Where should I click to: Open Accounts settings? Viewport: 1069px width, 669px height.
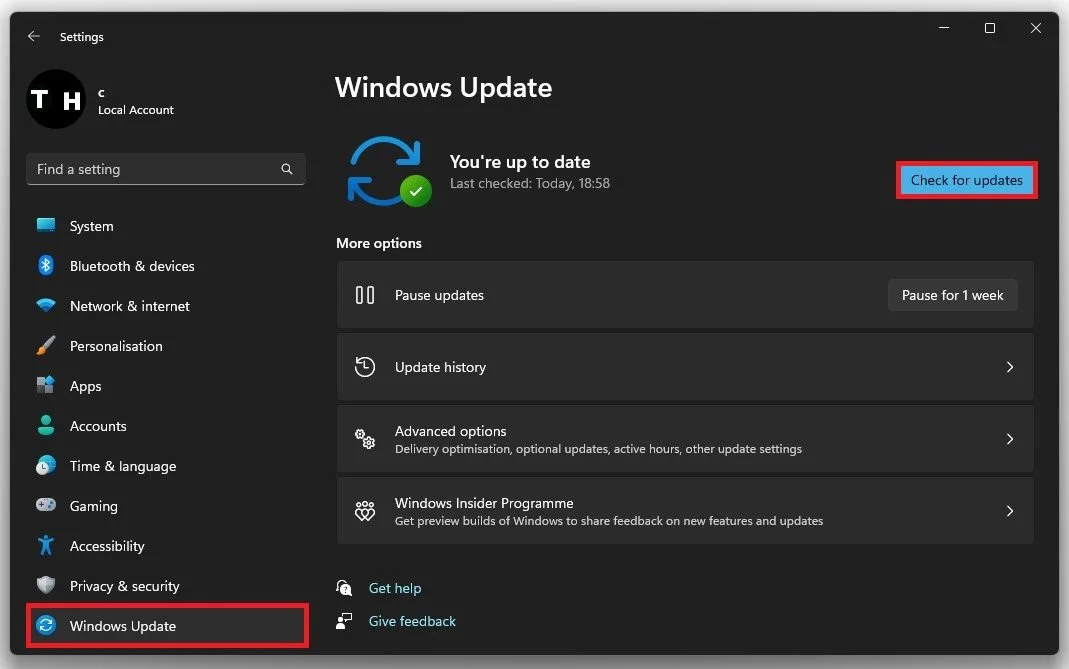166,426
